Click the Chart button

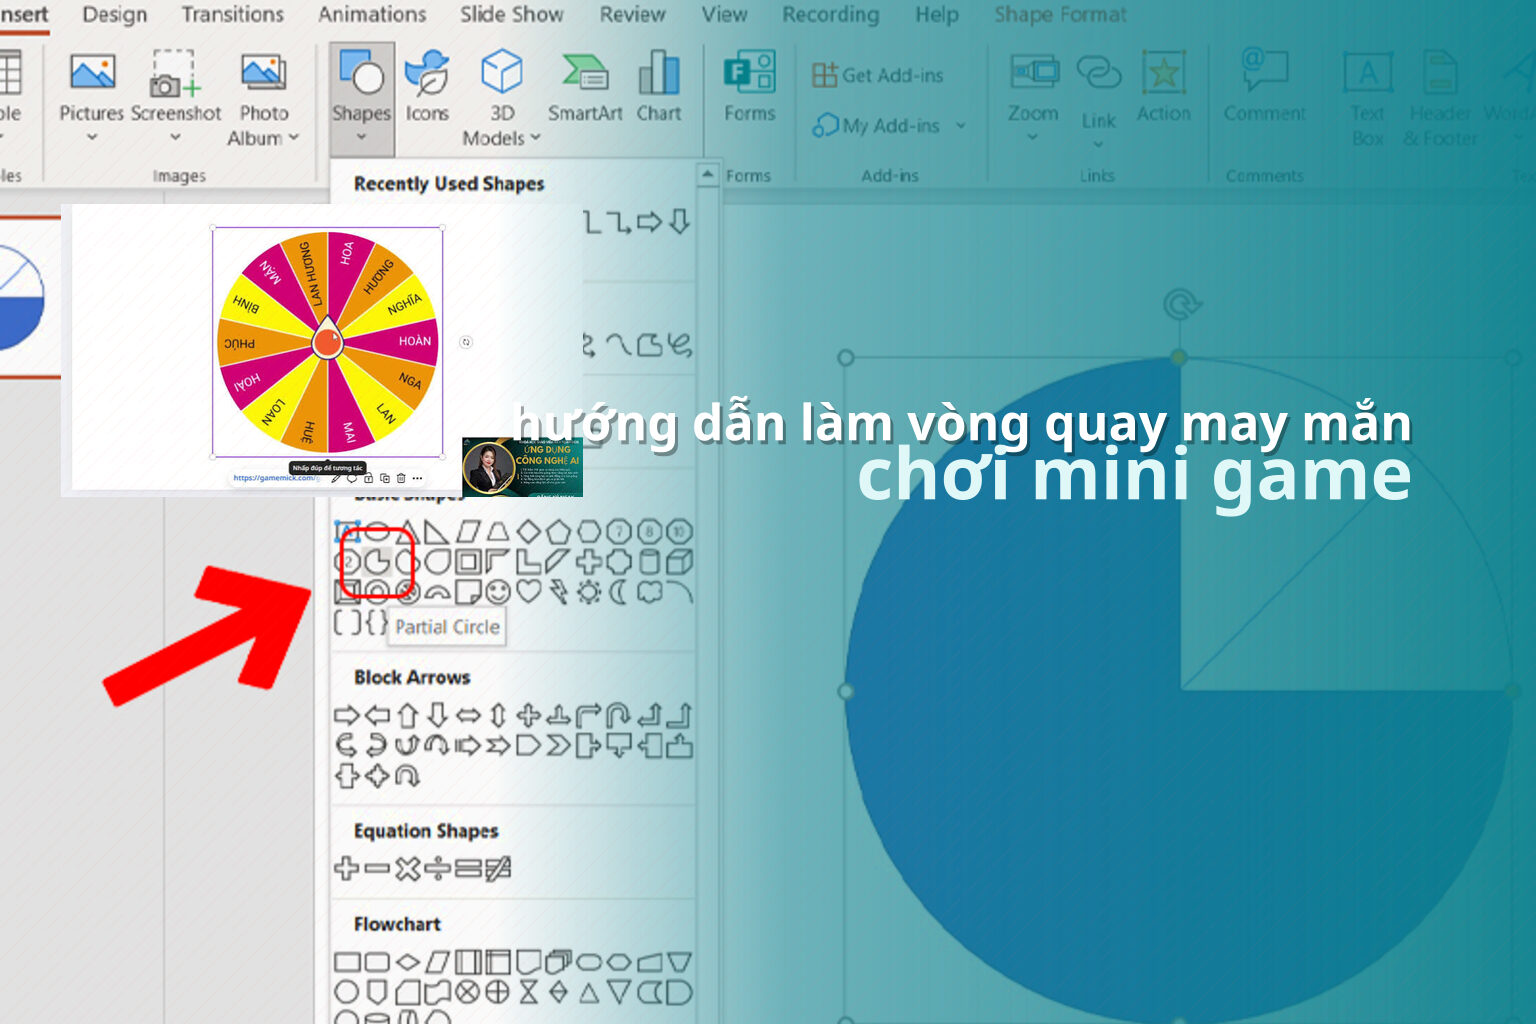pyautogui.click(x=659, y=88)
